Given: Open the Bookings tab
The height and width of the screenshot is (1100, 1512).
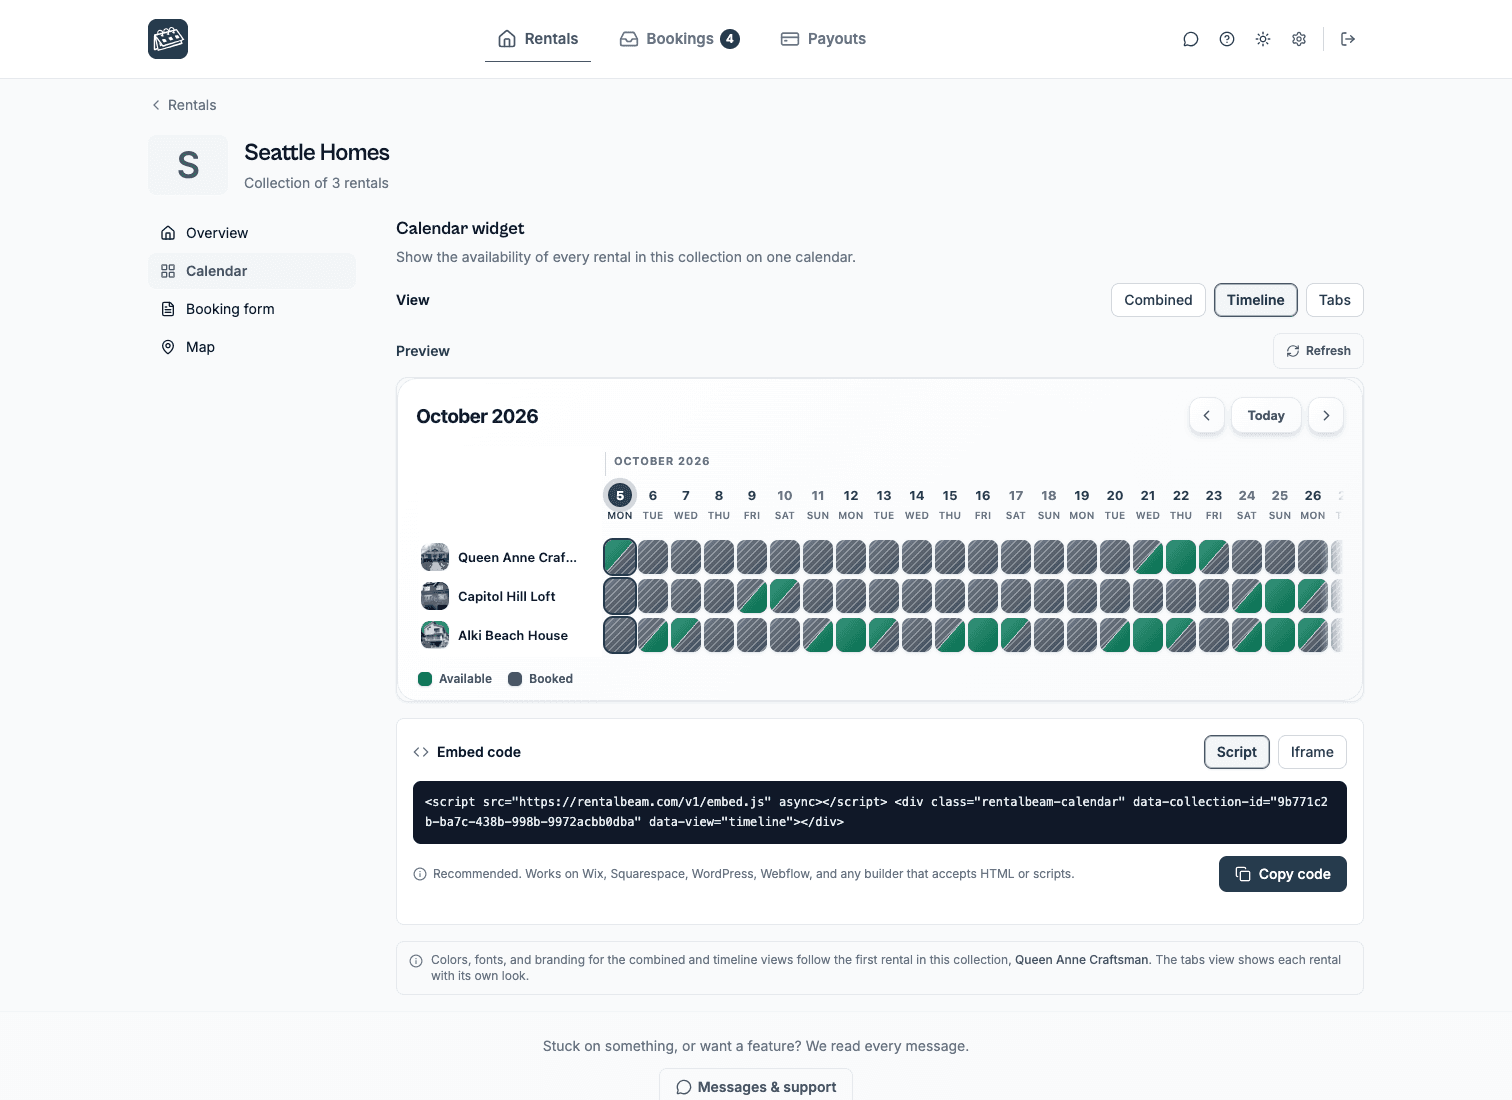Looking at the screenshot, I should 679,39.
